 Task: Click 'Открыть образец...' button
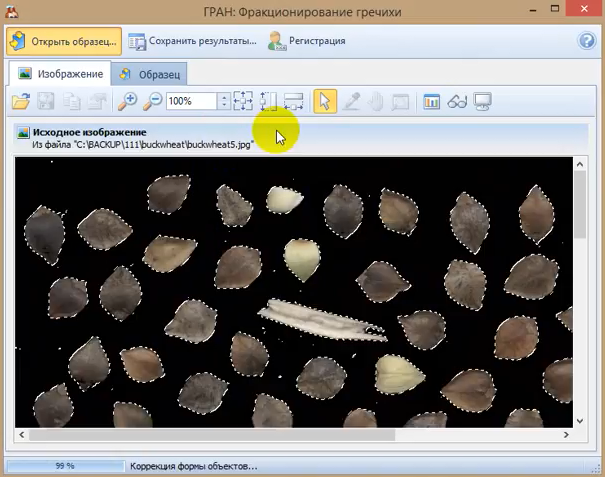coord(64,41)
